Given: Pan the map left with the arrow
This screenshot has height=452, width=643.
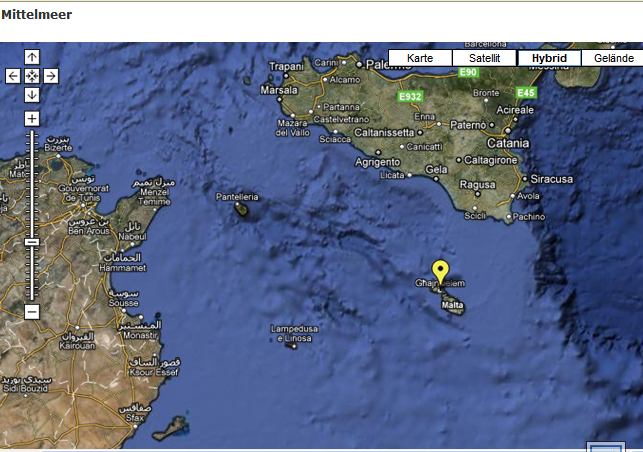Looking at the screenshot, I should click(x=13, y=76).
